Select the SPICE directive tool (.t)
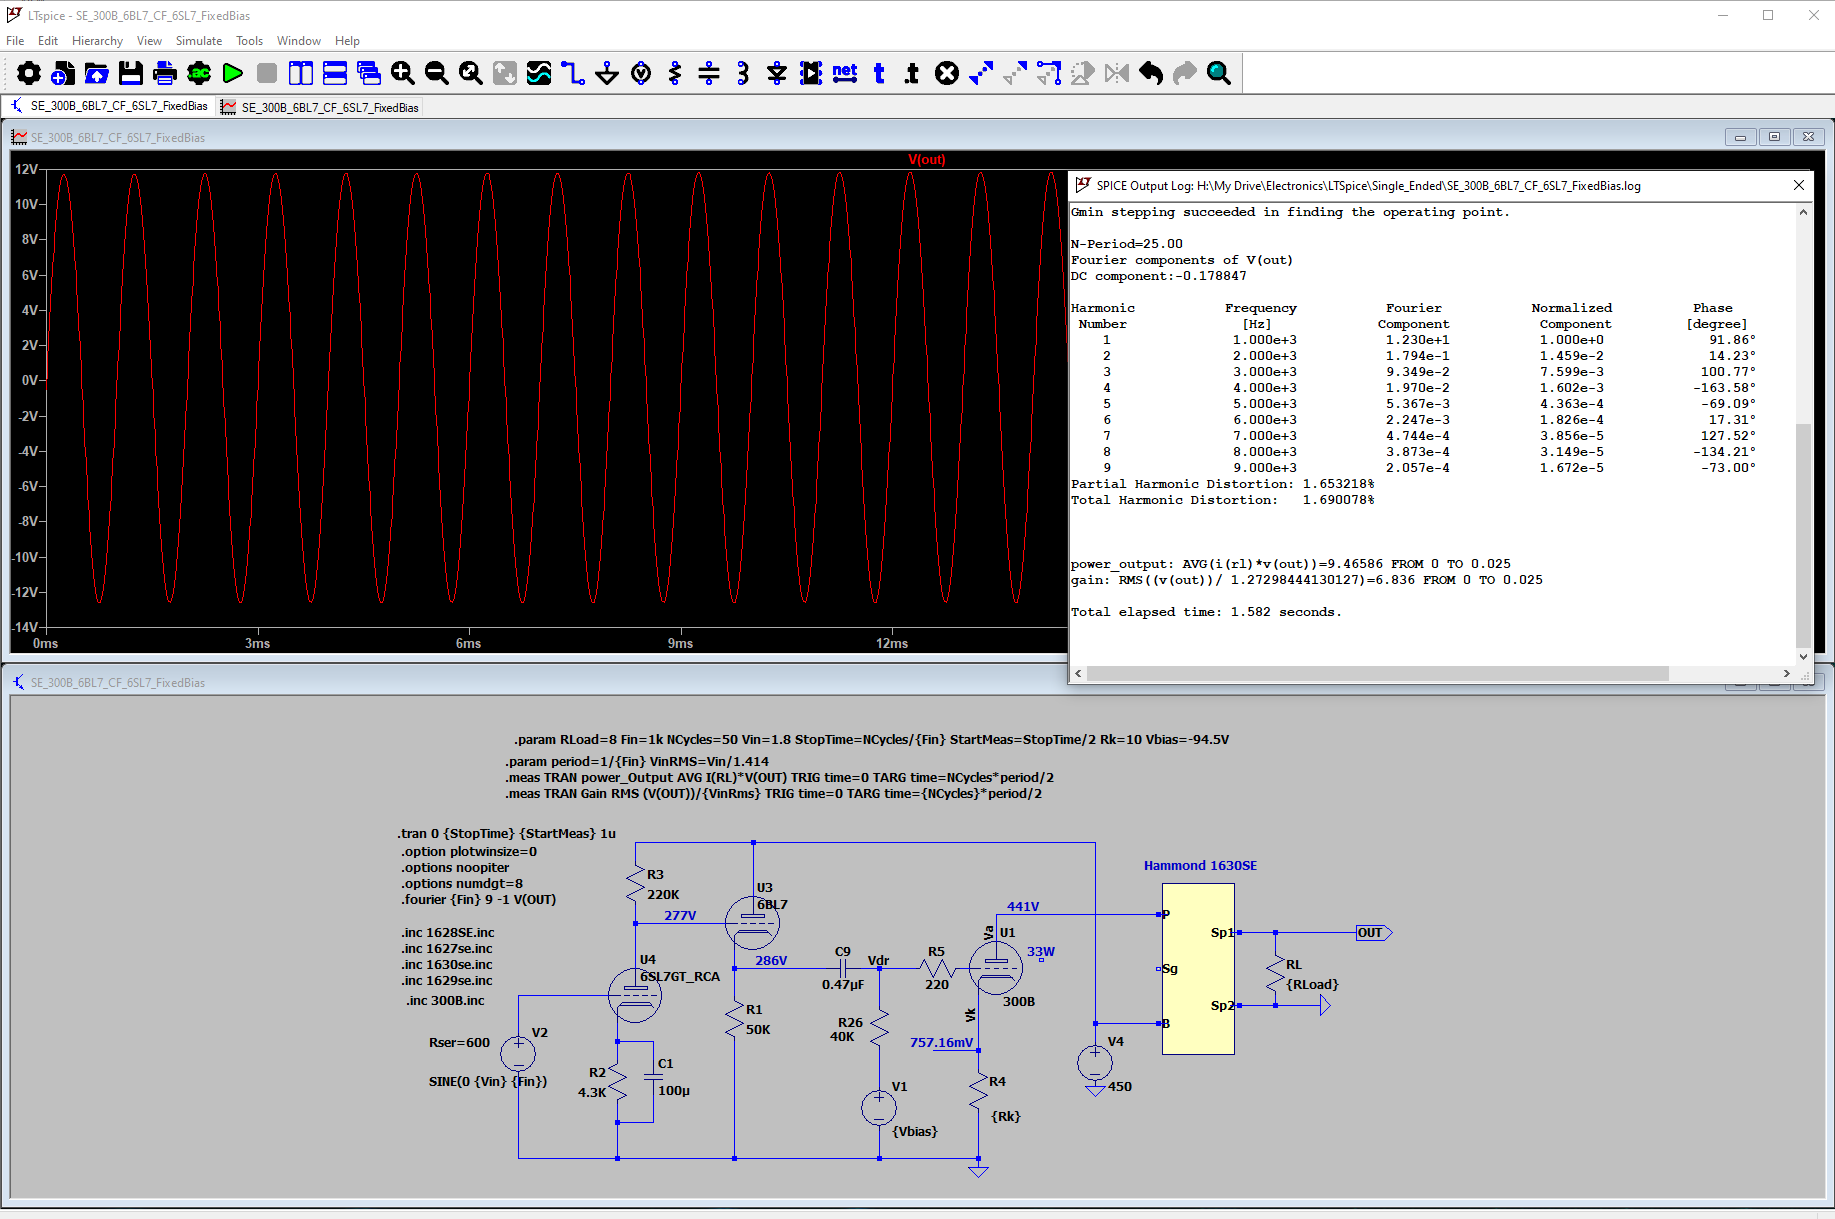The width and height of the screenshot is (1835, 1219). pos(912,73)
